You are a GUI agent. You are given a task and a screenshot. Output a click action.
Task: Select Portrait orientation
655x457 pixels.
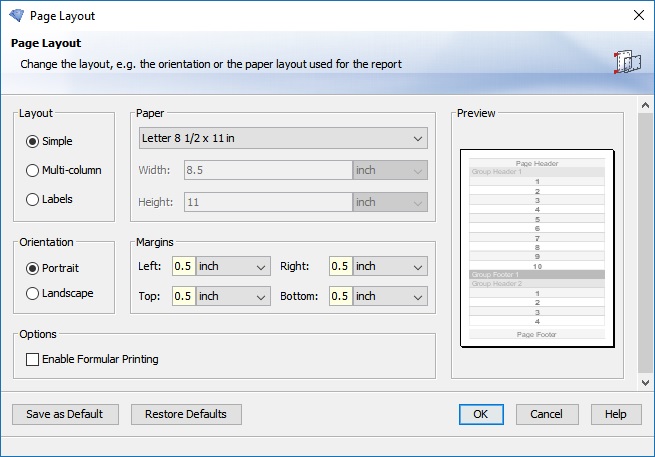pos(33,269)
